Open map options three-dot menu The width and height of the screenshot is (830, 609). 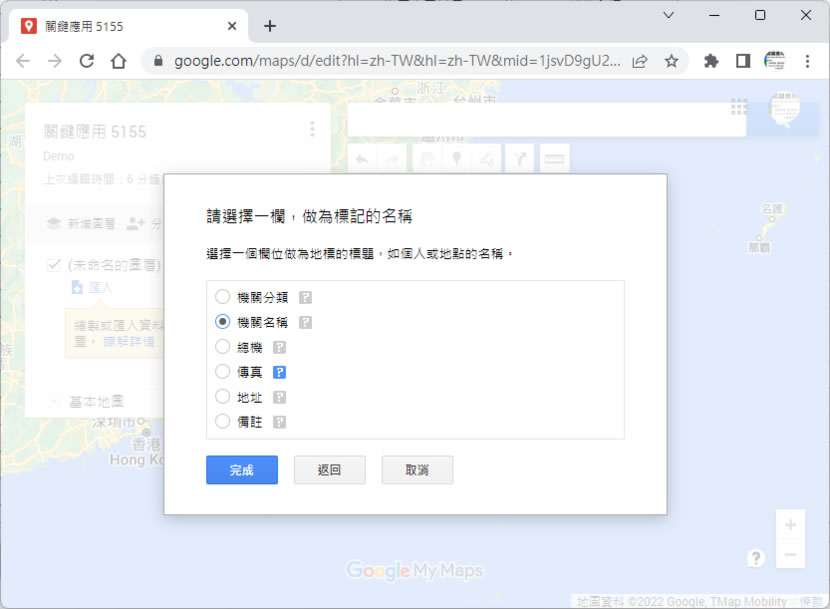pyautogui.click(x=312, y=129)
